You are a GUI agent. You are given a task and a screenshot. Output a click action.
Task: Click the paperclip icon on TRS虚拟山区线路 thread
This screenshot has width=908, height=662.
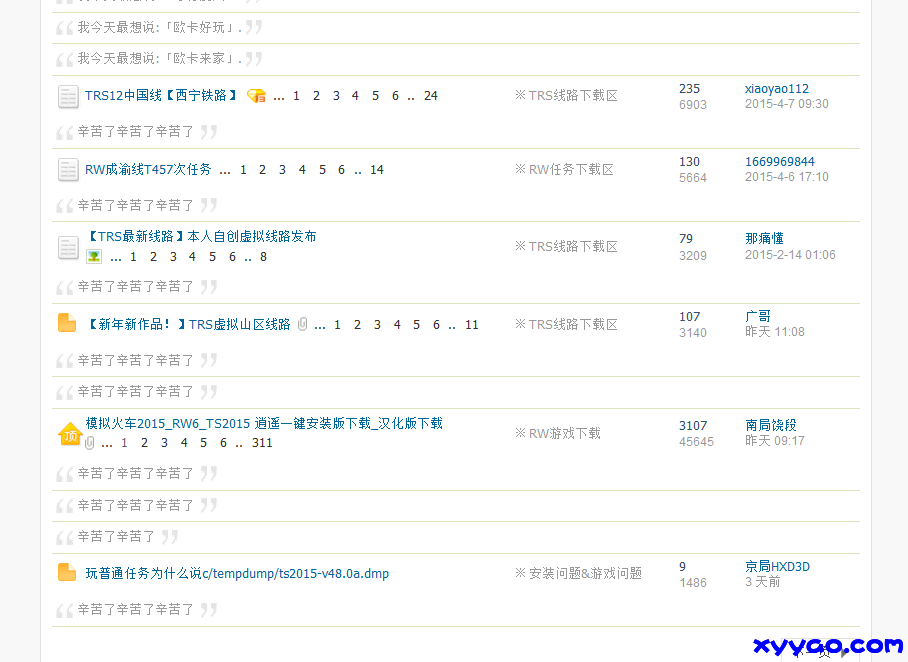pyautogui.click(x=302, y=324)
